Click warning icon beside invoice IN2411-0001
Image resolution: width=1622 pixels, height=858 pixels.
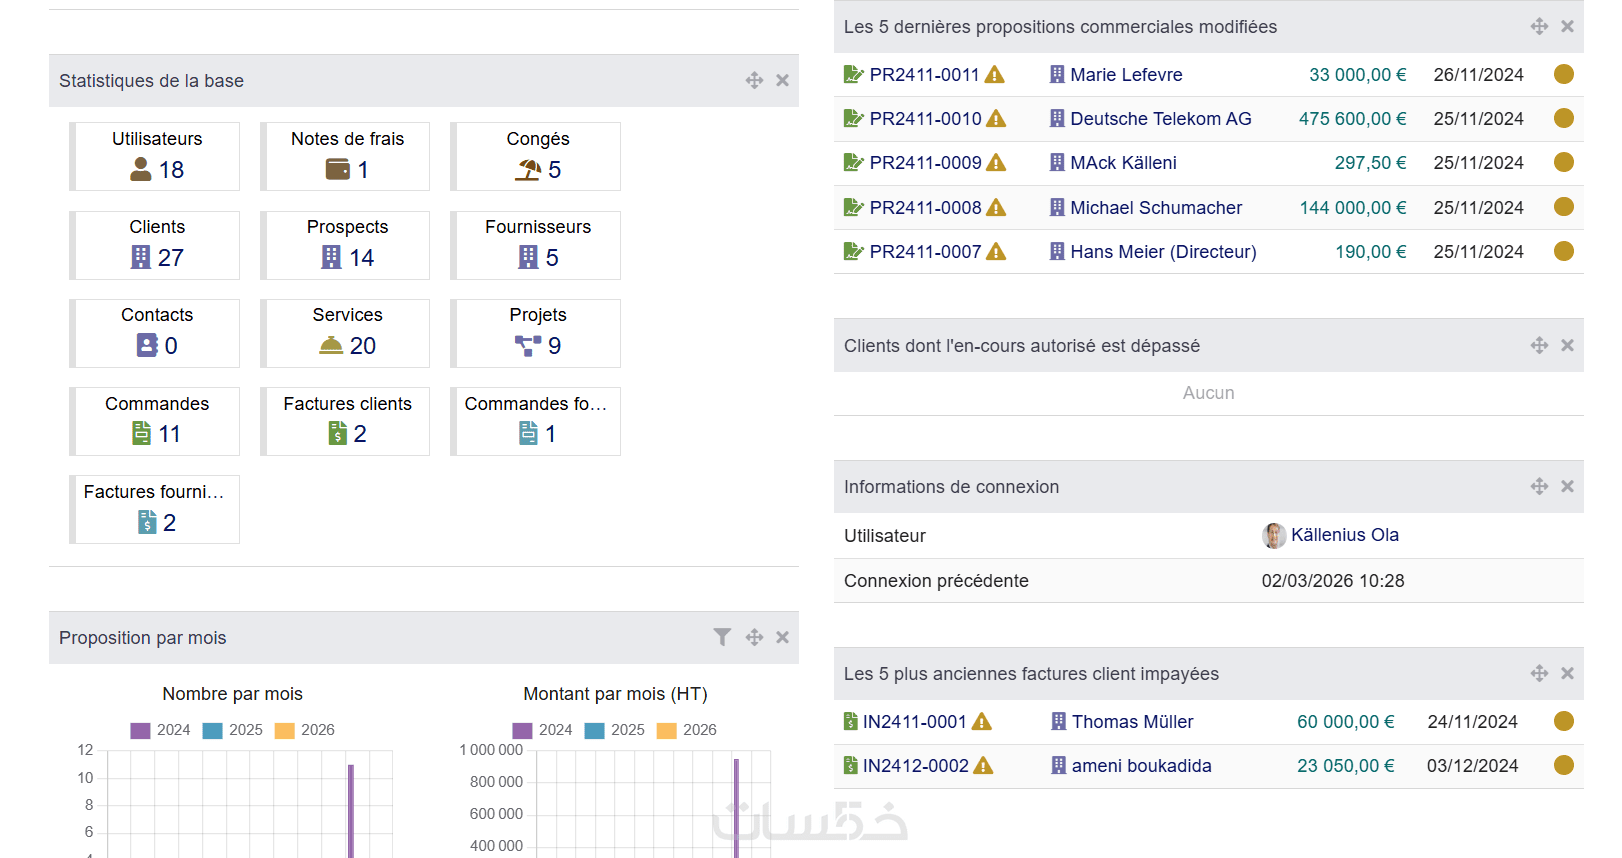pyautogui.click(x=982, y=722)
